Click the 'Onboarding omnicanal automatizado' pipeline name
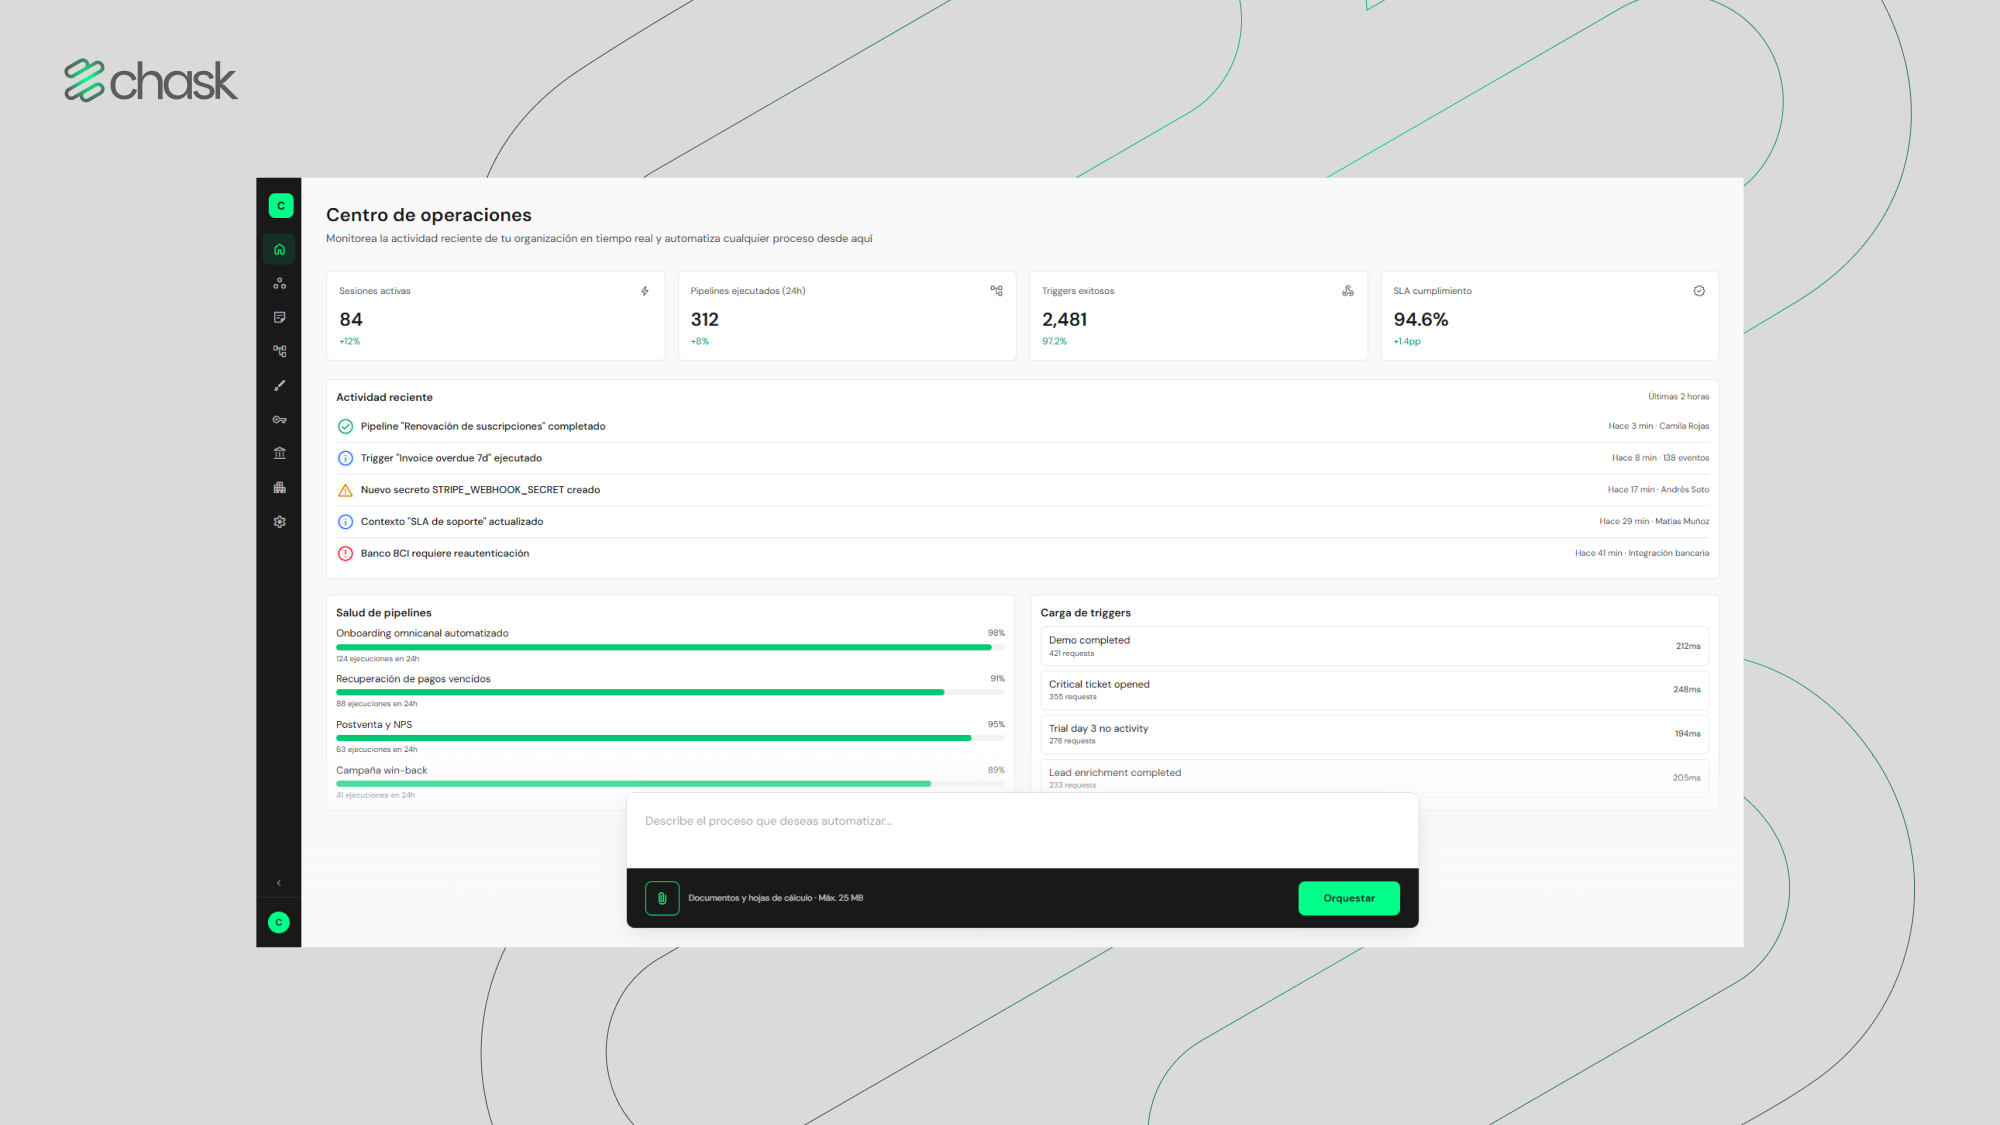2000x1125 pixels. pyautogui.click(x=422, y=633)
